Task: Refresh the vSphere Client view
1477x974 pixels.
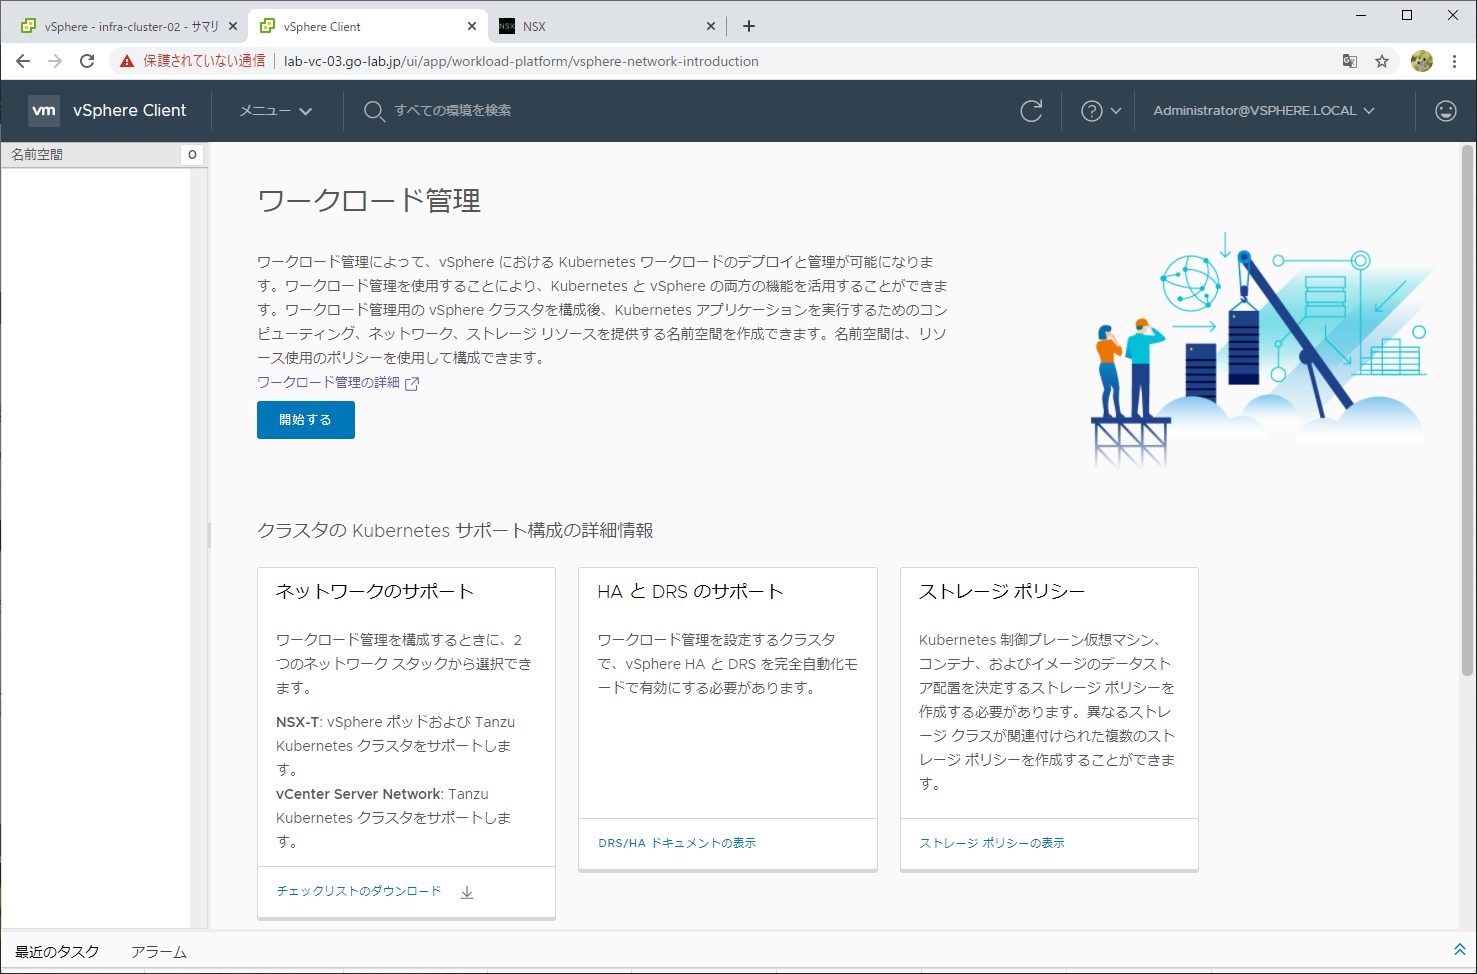Action: [x=1031, y=111]
